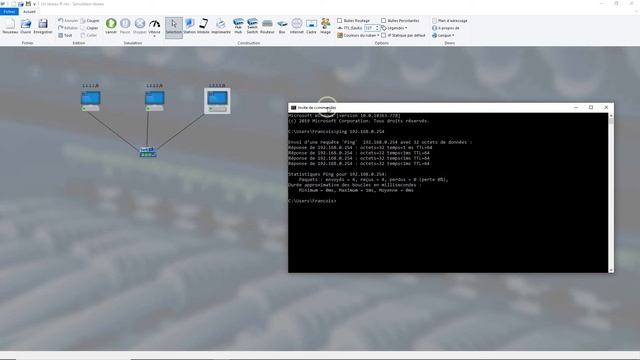The image size is (640, 360).
Task: Click the quick access open icon in the title bar
Action: point(21,4)
